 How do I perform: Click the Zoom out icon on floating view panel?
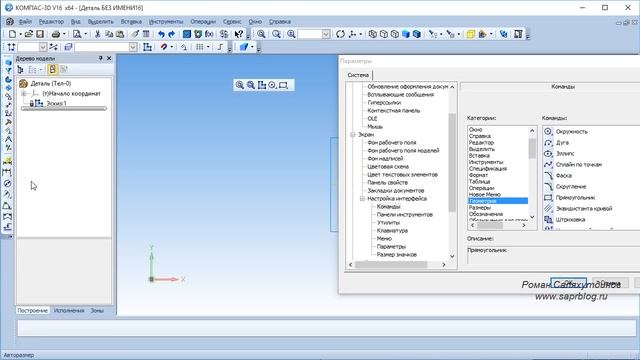251,85
